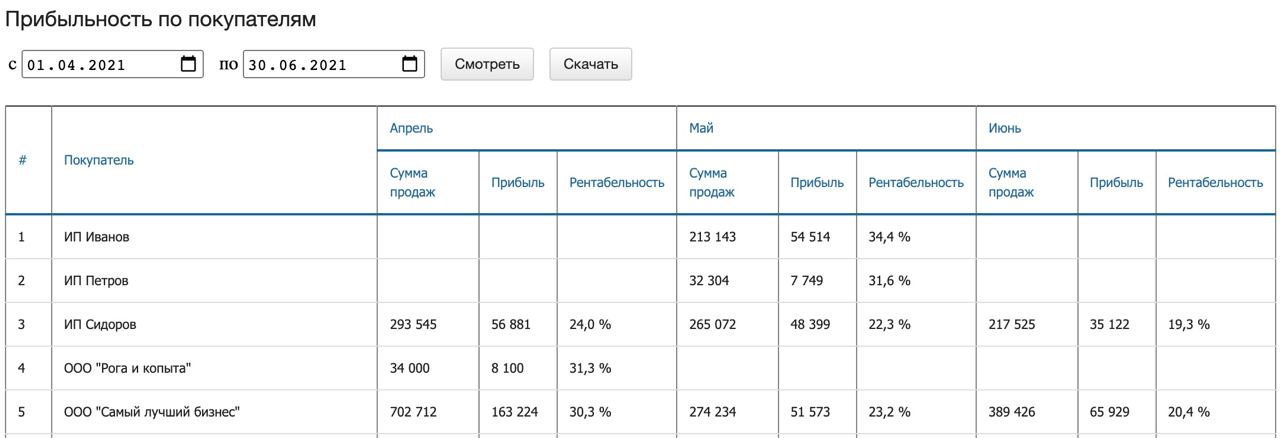Sort by June Прибыль header

[x=1116, y=183]
